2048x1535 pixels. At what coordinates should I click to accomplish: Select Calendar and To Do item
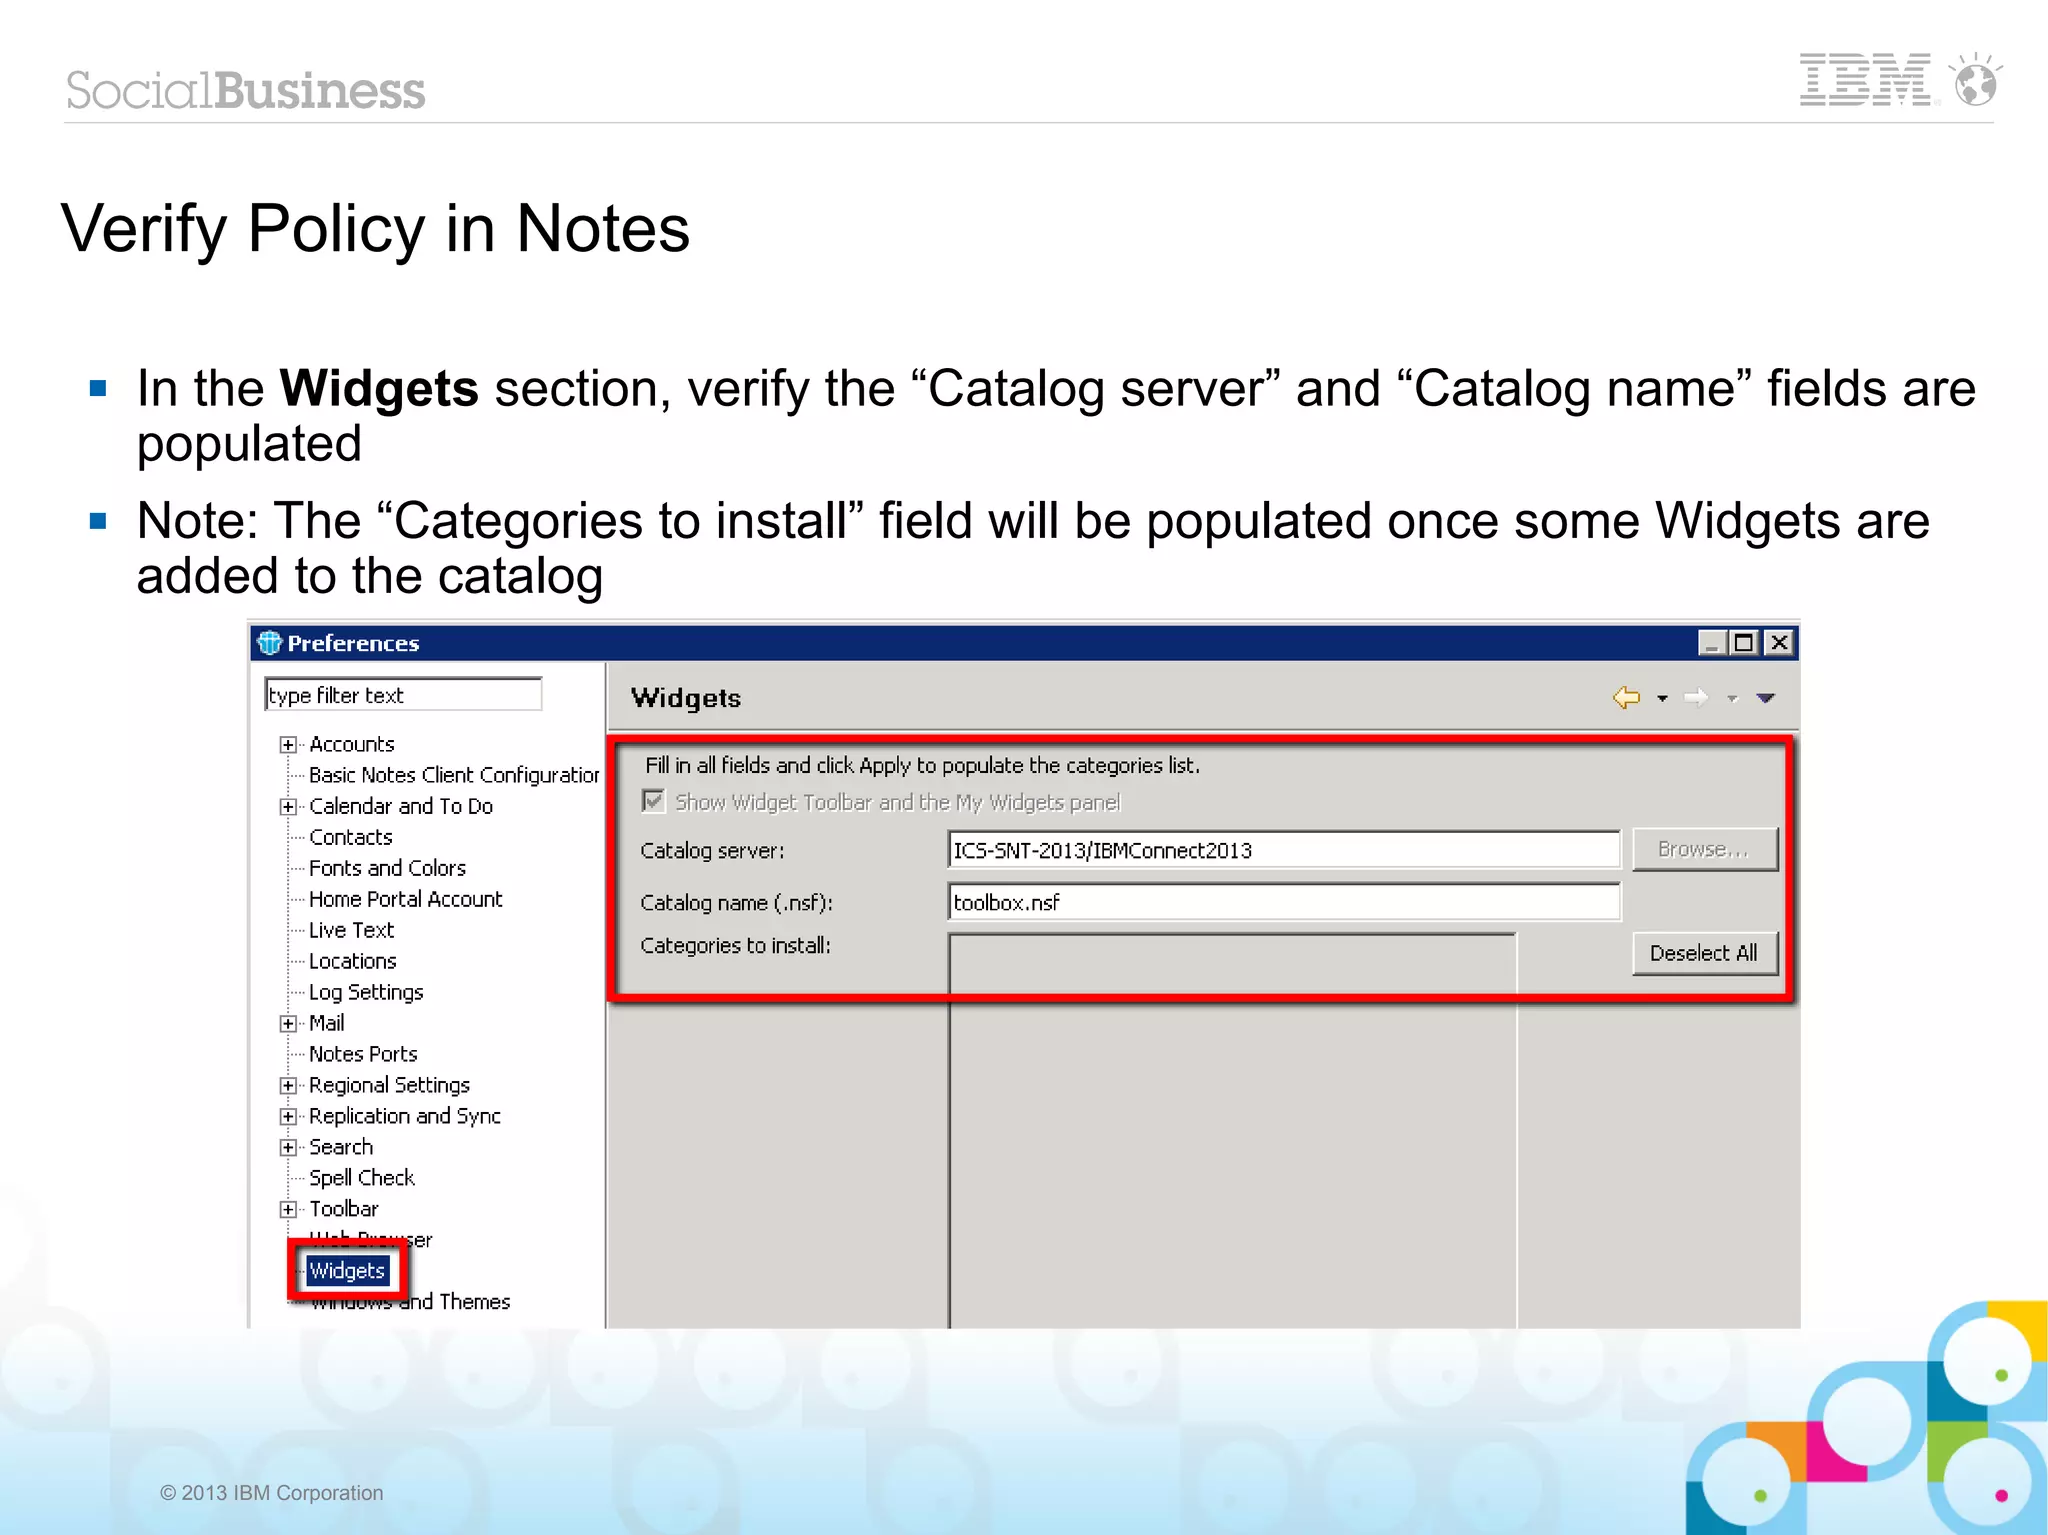tap(401, 806)
